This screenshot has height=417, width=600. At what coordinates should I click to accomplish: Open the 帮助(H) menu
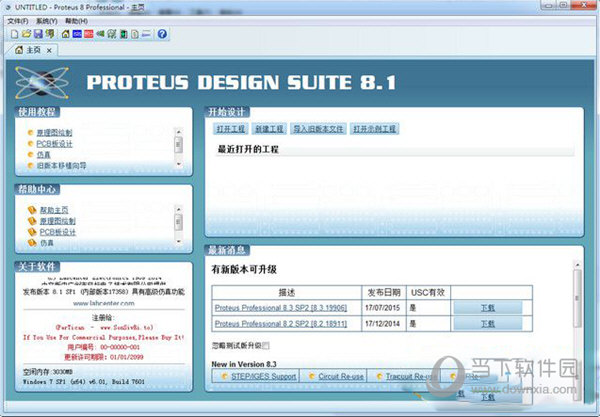(x=76, y=21)
